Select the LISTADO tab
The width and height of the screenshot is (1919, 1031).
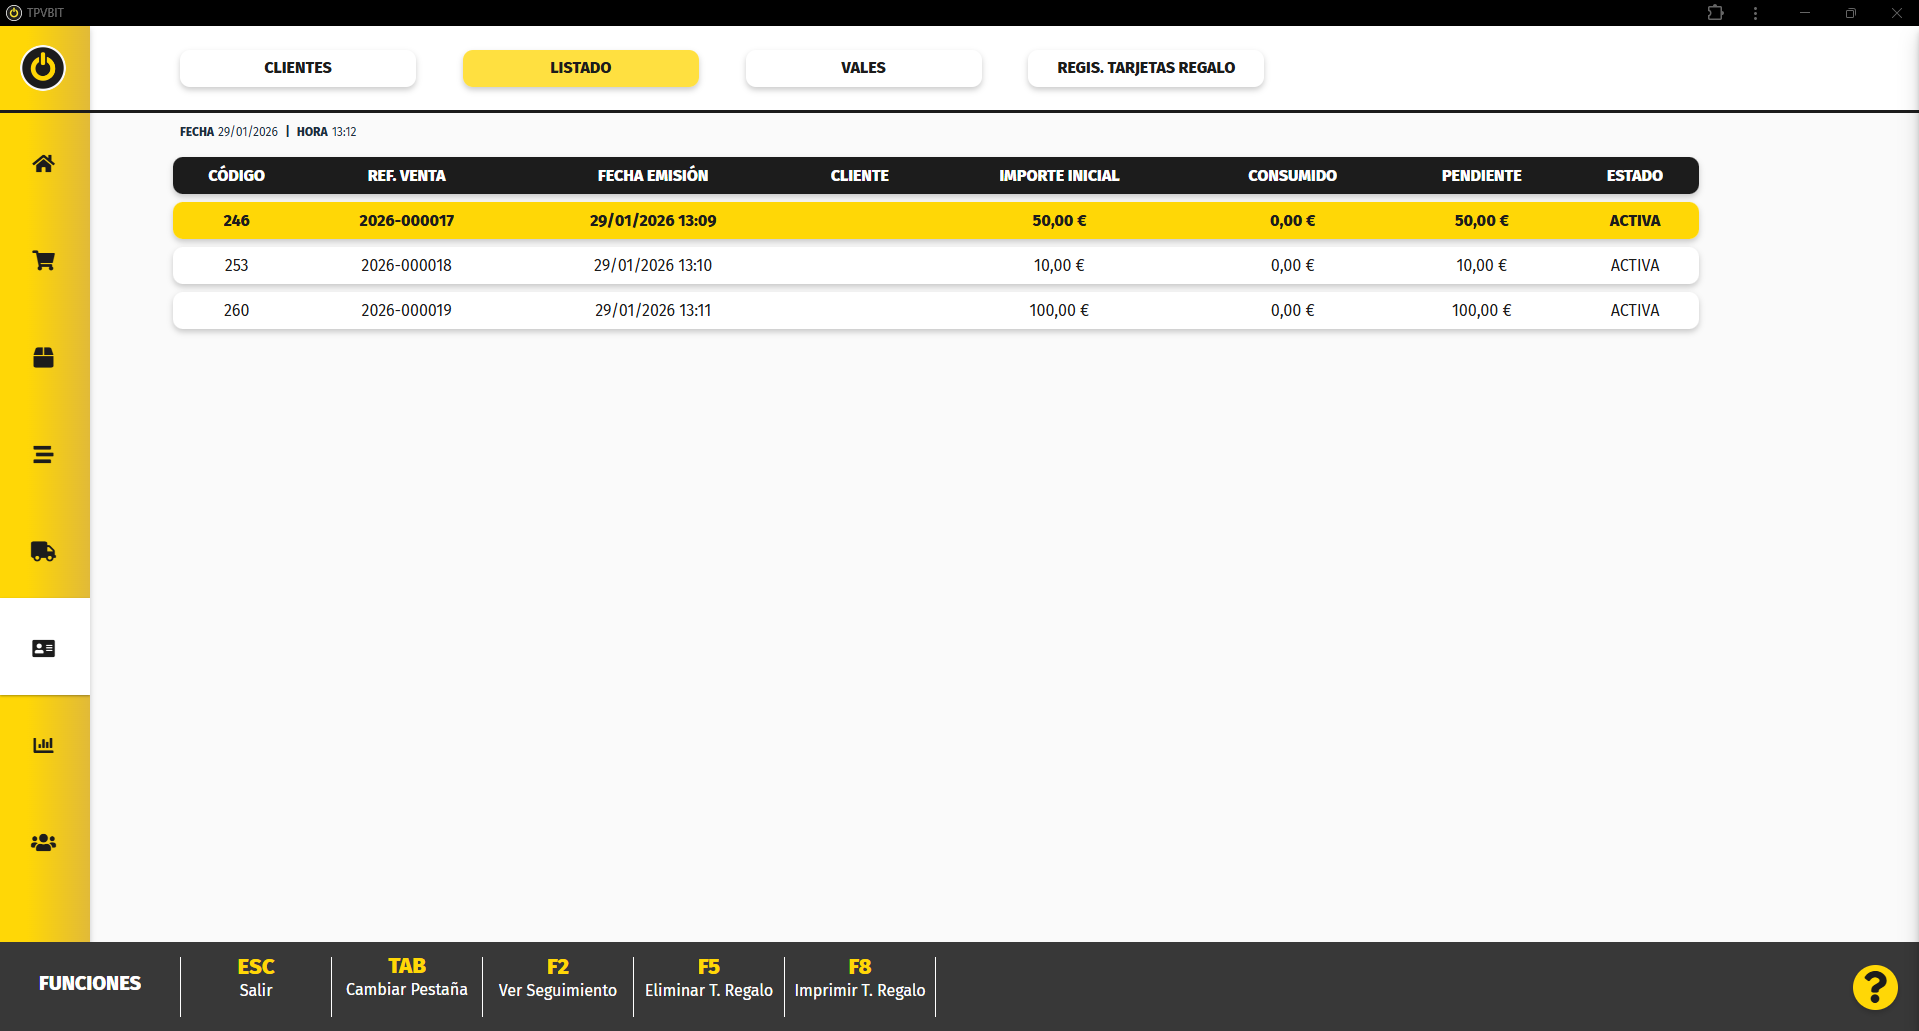[580, 68]
